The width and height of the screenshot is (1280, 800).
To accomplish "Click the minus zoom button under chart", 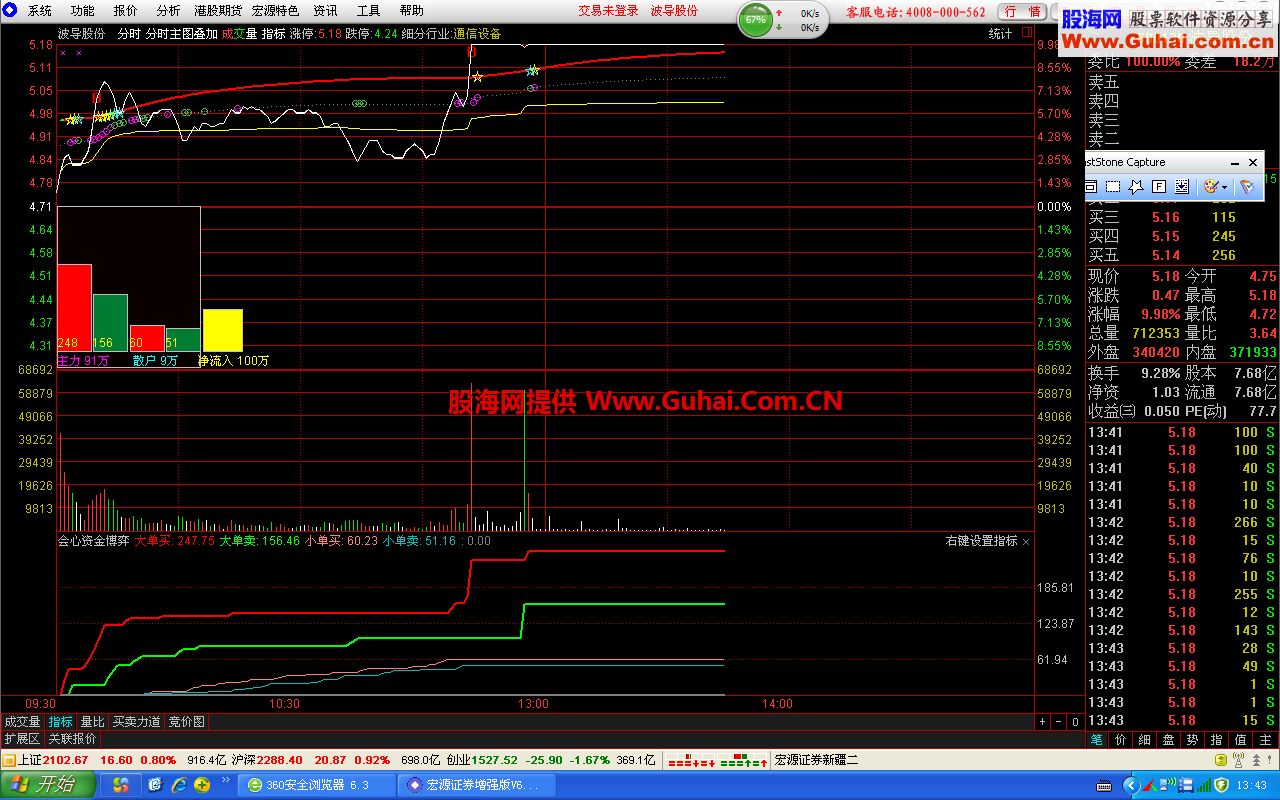I will [1058, 721].
